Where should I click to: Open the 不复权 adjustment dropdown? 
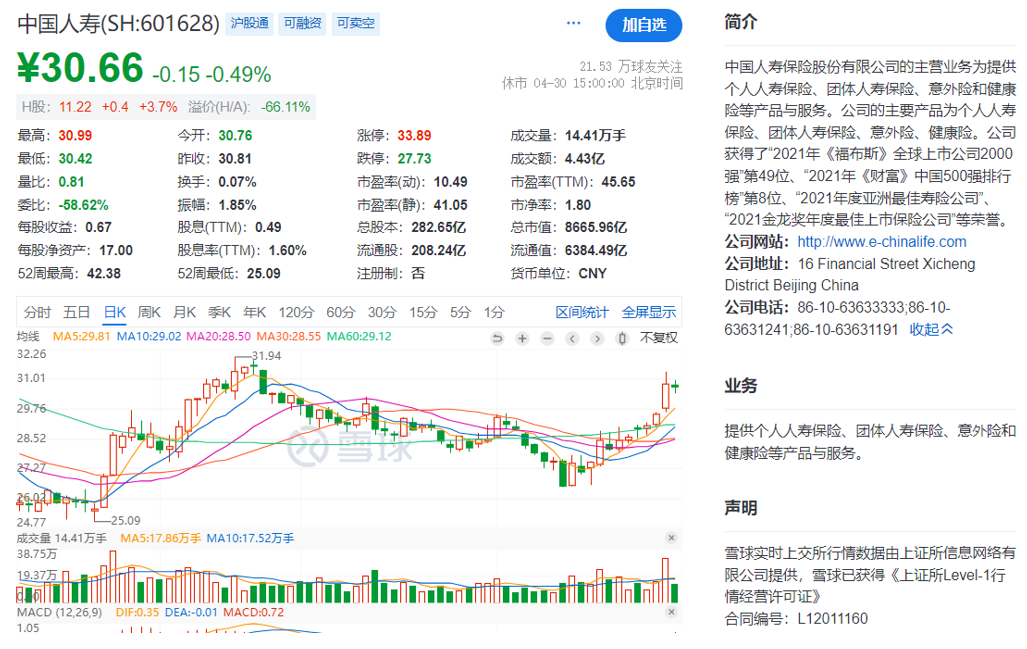tap(659, 338)
